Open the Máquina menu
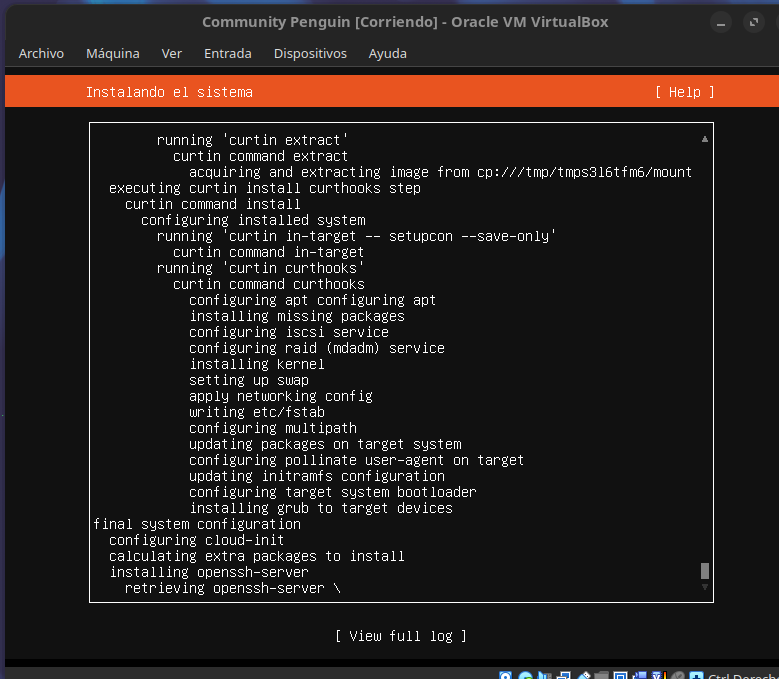 pyautogui.click(x=113, y=54)
